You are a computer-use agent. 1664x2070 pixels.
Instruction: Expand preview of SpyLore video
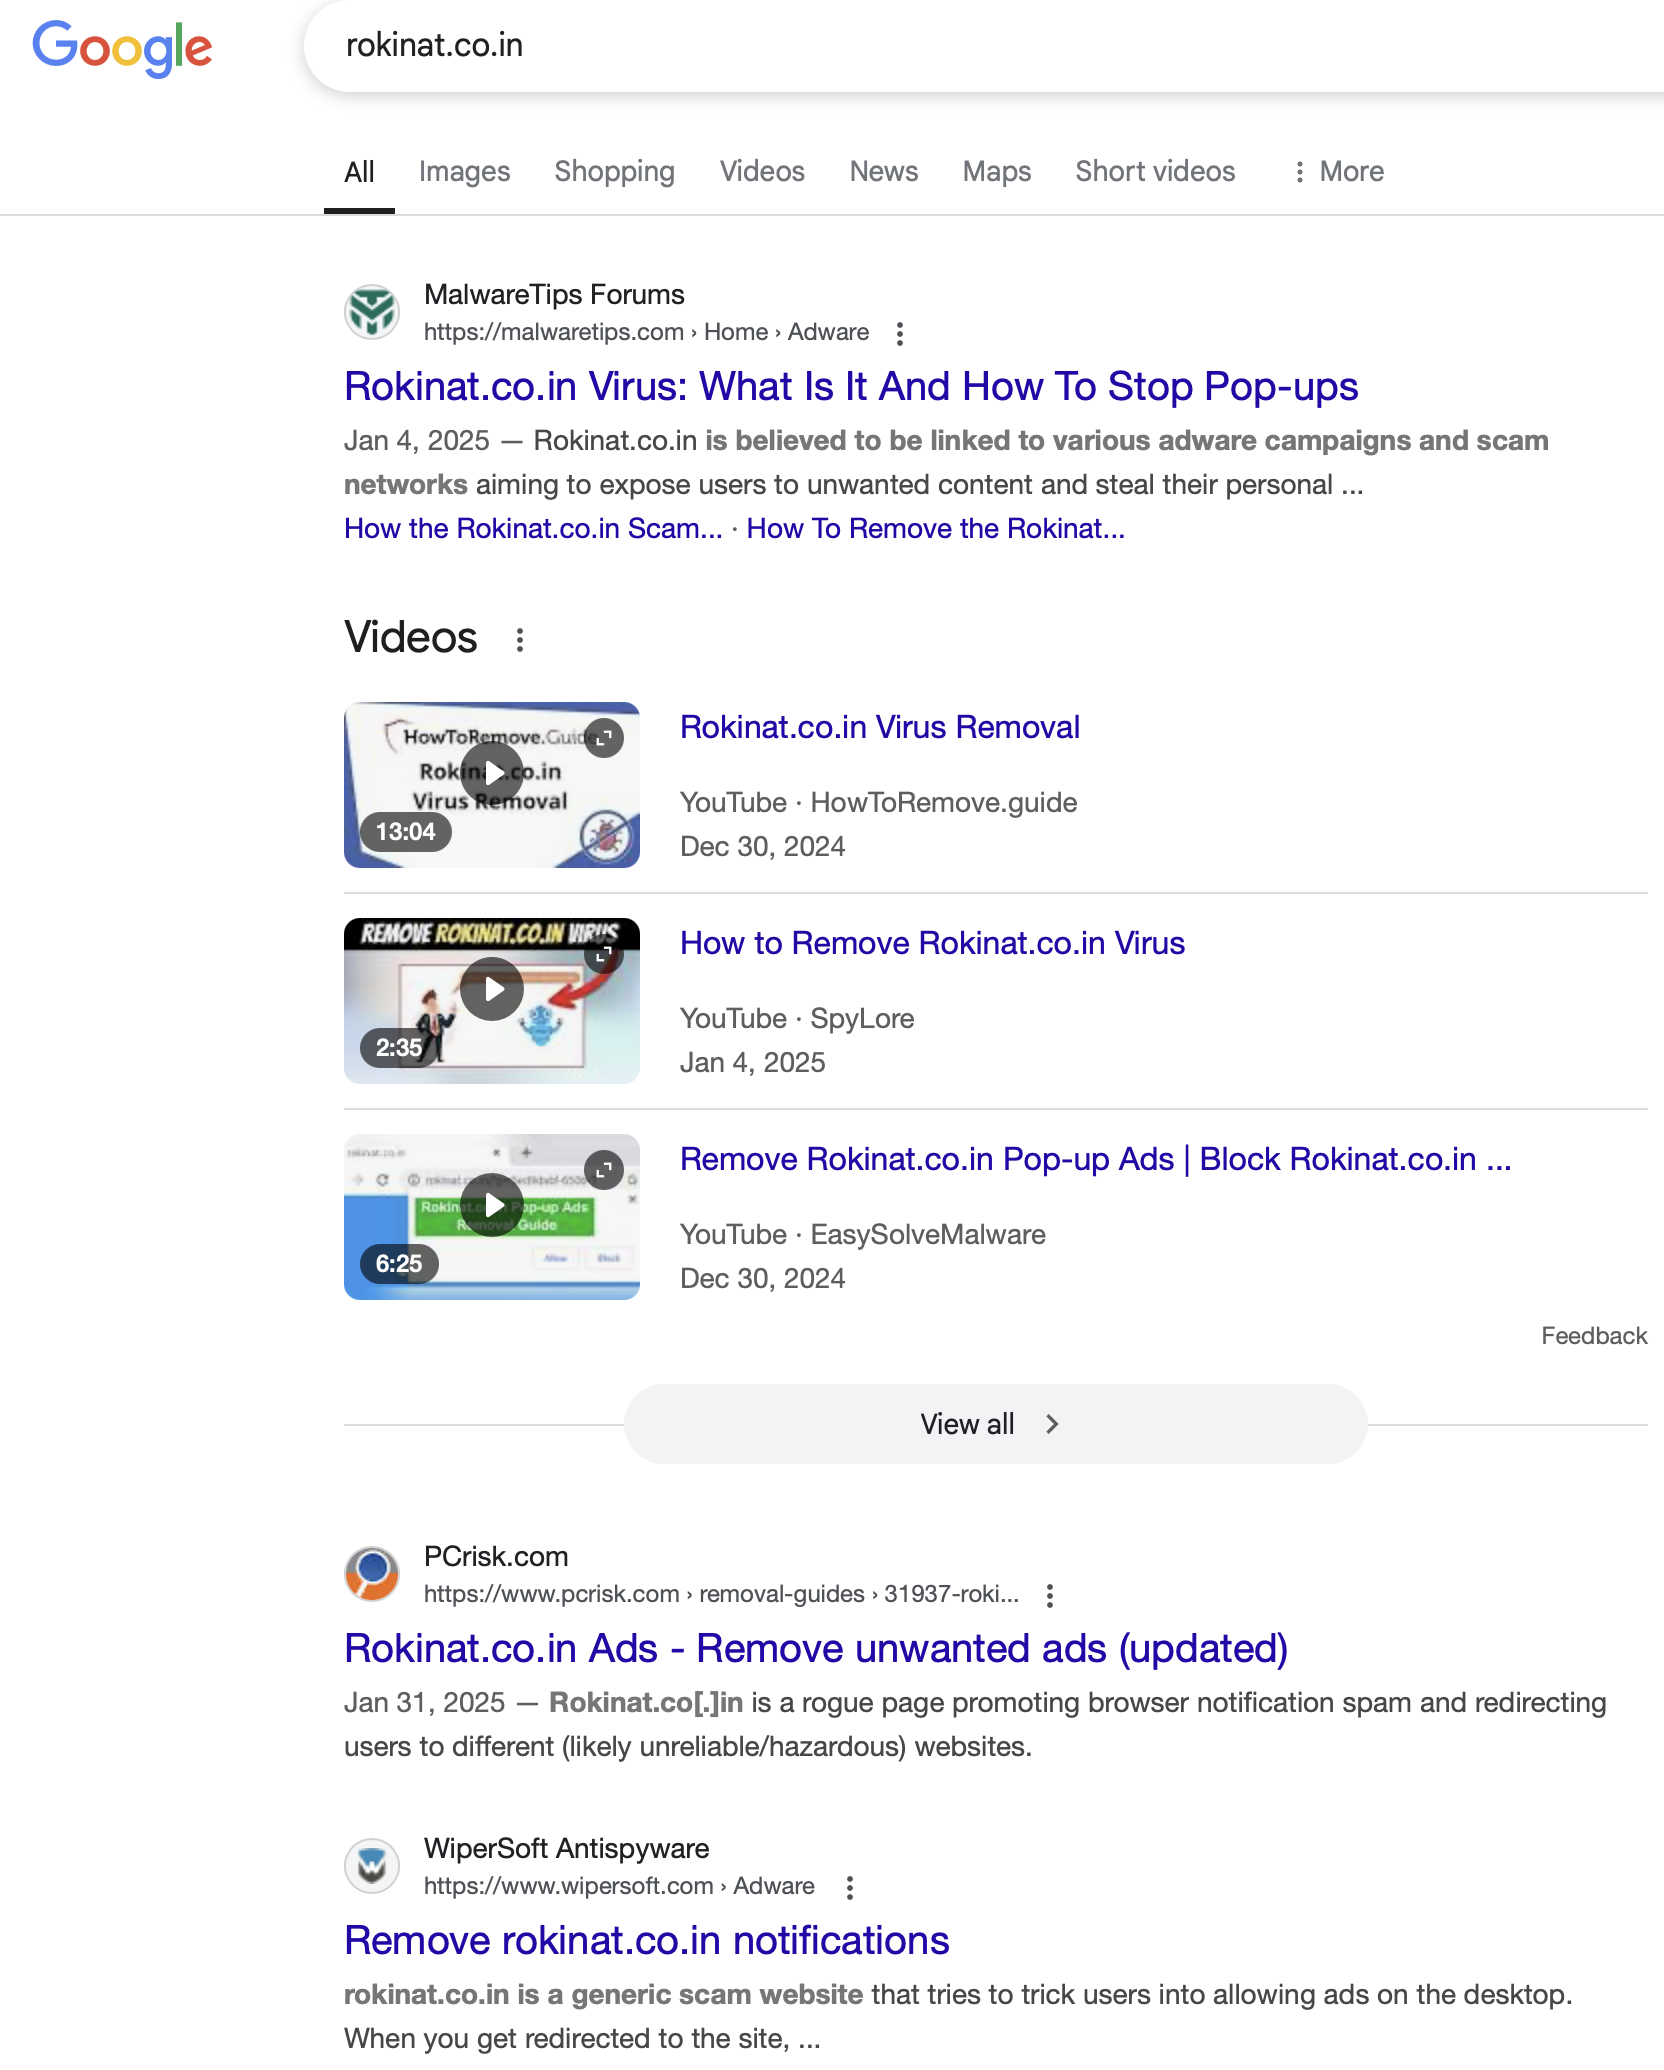pos(604,954)
